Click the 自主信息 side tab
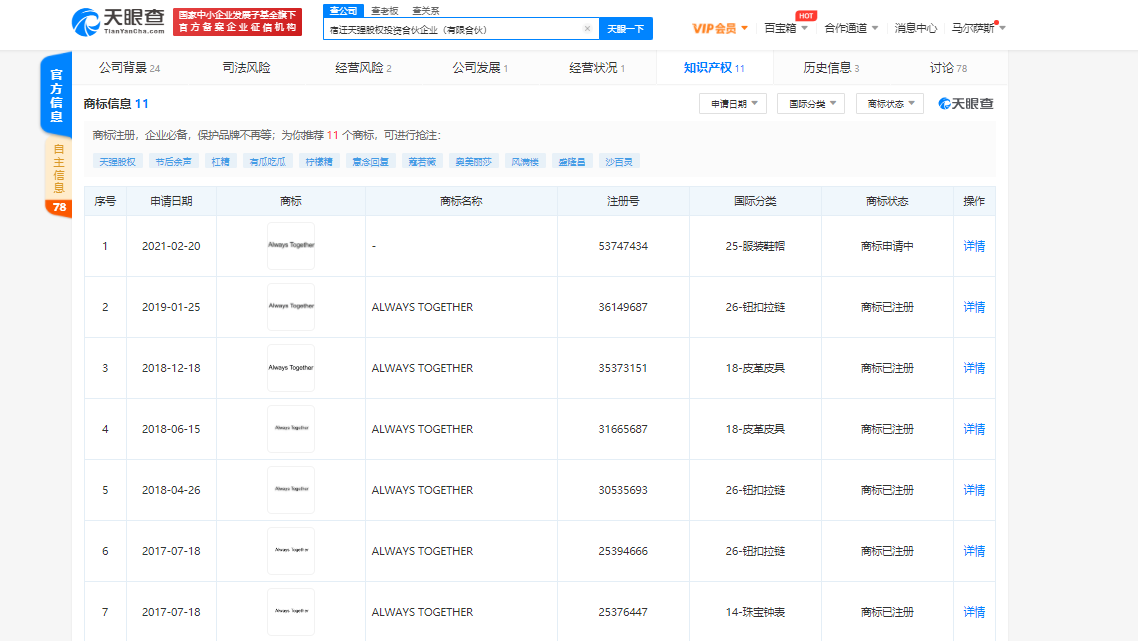Viewport: 1138px width, 641px height. tap(58, 167)
